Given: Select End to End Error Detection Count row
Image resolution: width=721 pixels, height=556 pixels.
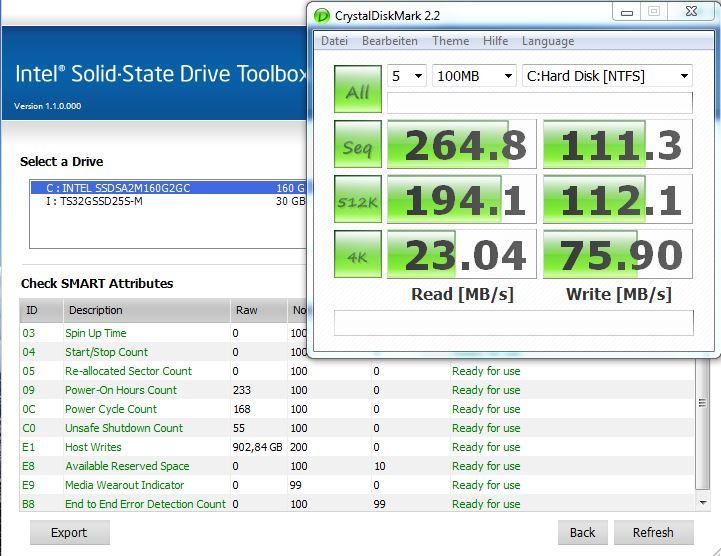Looking at the screenshot, I should tap(357, 504).
